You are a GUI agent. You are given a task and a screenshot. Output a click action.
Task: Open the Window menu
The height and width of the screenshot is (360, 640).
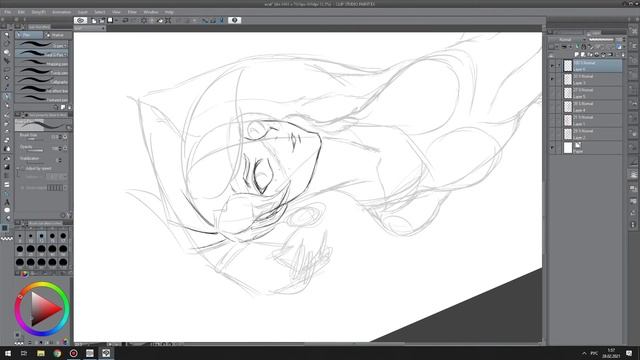click(x=151, y=12)
